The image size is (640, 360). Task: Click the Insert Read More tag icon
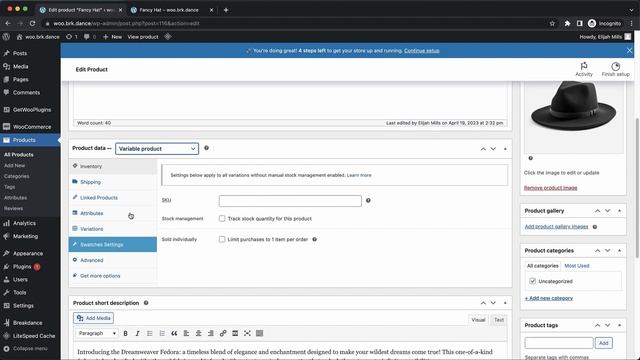(235, 333)
